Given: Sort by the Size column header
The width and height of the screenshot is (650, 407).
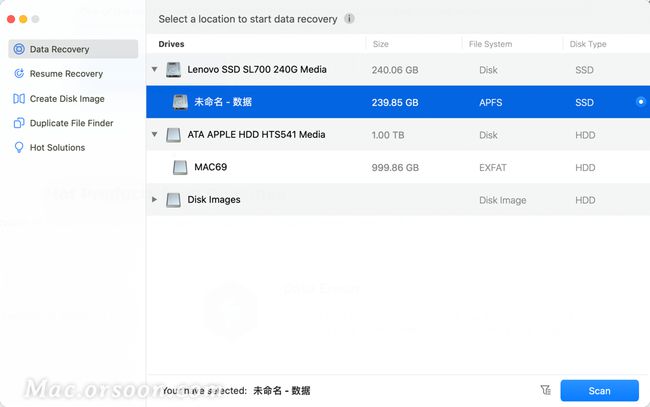Looking at the screenshot, I should tap(381, 44).
